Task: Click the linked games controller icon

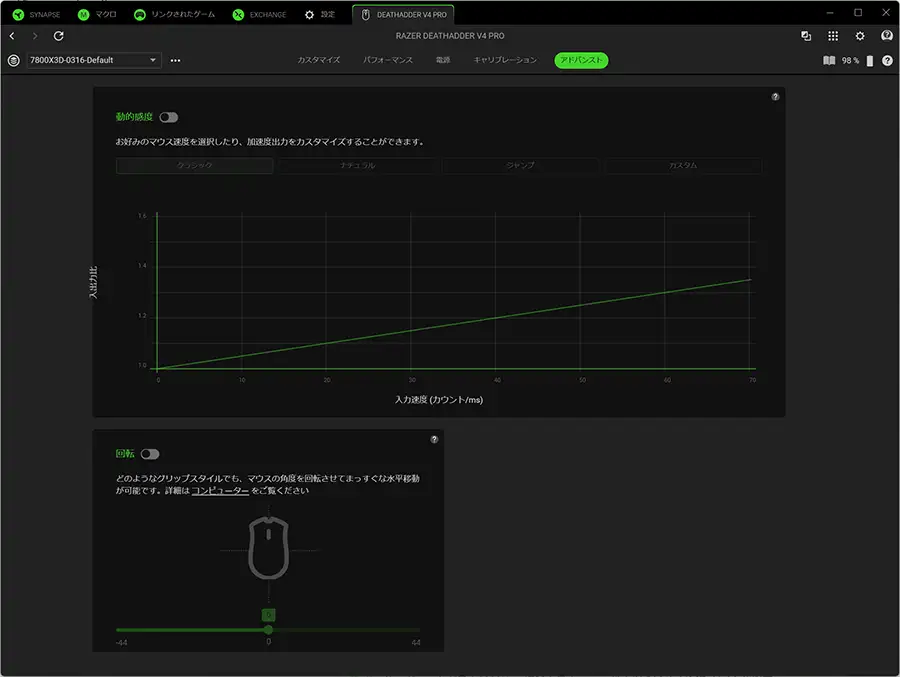Action: 139,15
